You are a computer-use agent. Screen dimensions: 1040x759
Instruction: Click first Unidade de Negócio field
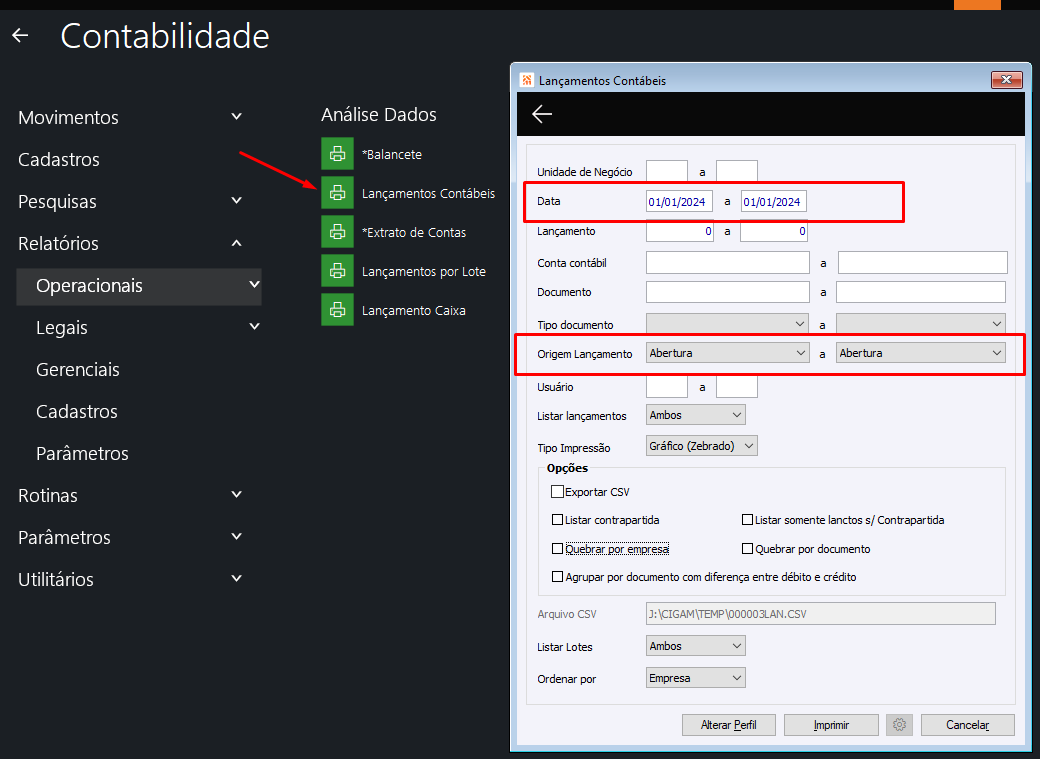click(667, 171)
